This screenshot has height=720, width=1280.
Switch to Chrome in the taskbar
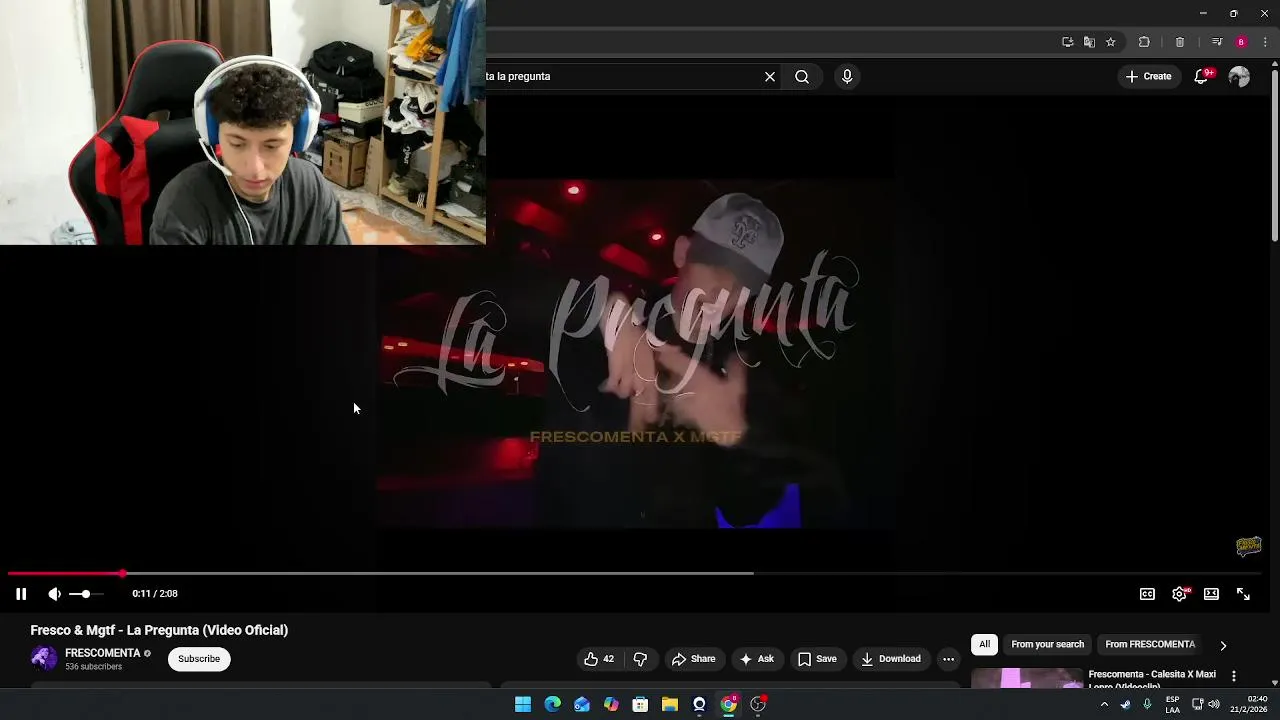point(729,704)
